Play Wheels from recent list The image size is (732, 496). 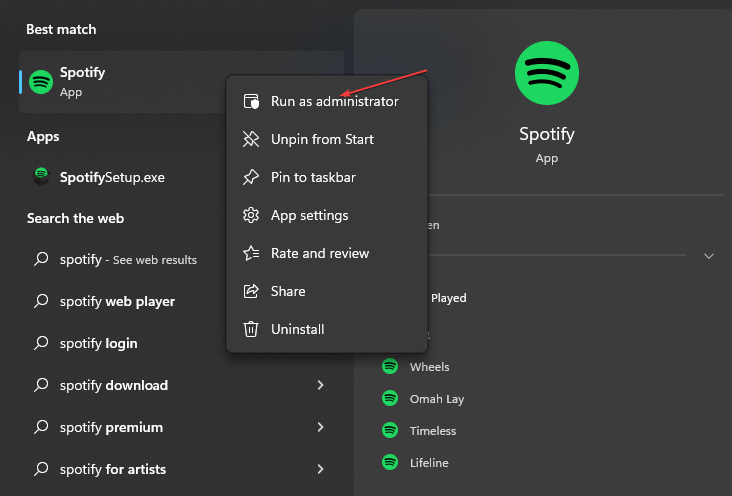pos(429,367)
